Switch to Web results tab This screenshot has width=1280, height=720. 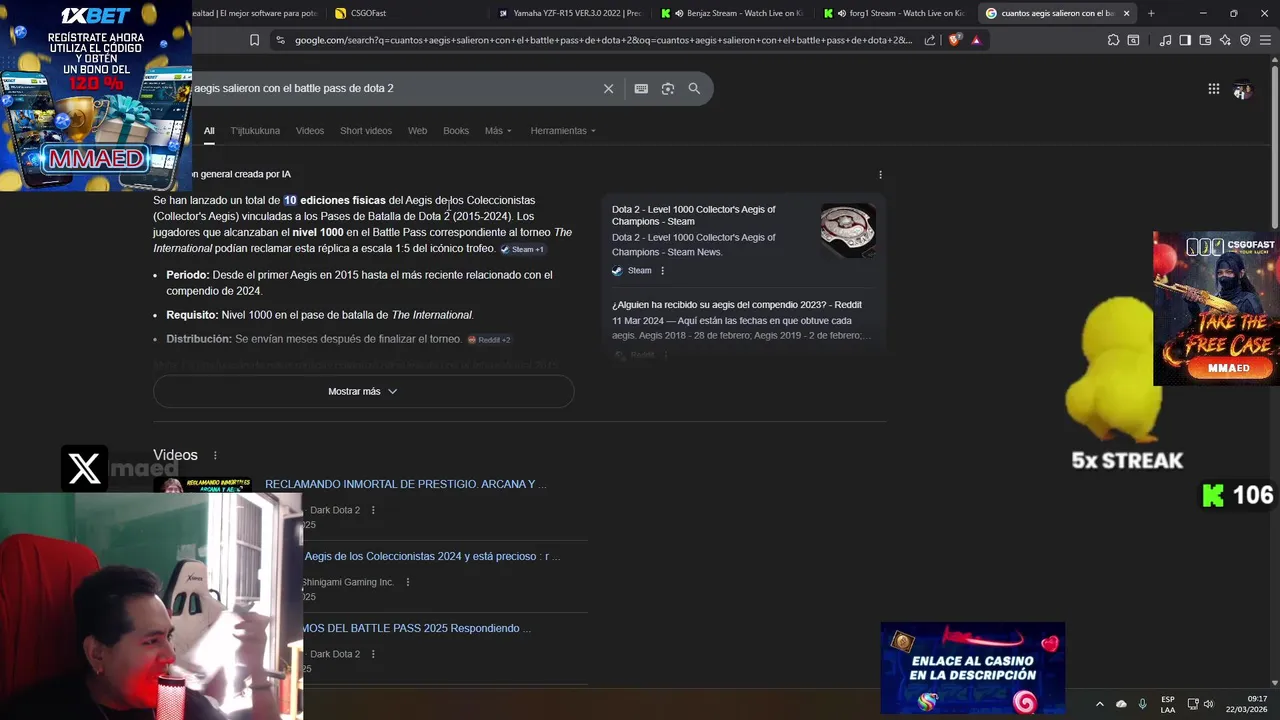pos(417,131)
